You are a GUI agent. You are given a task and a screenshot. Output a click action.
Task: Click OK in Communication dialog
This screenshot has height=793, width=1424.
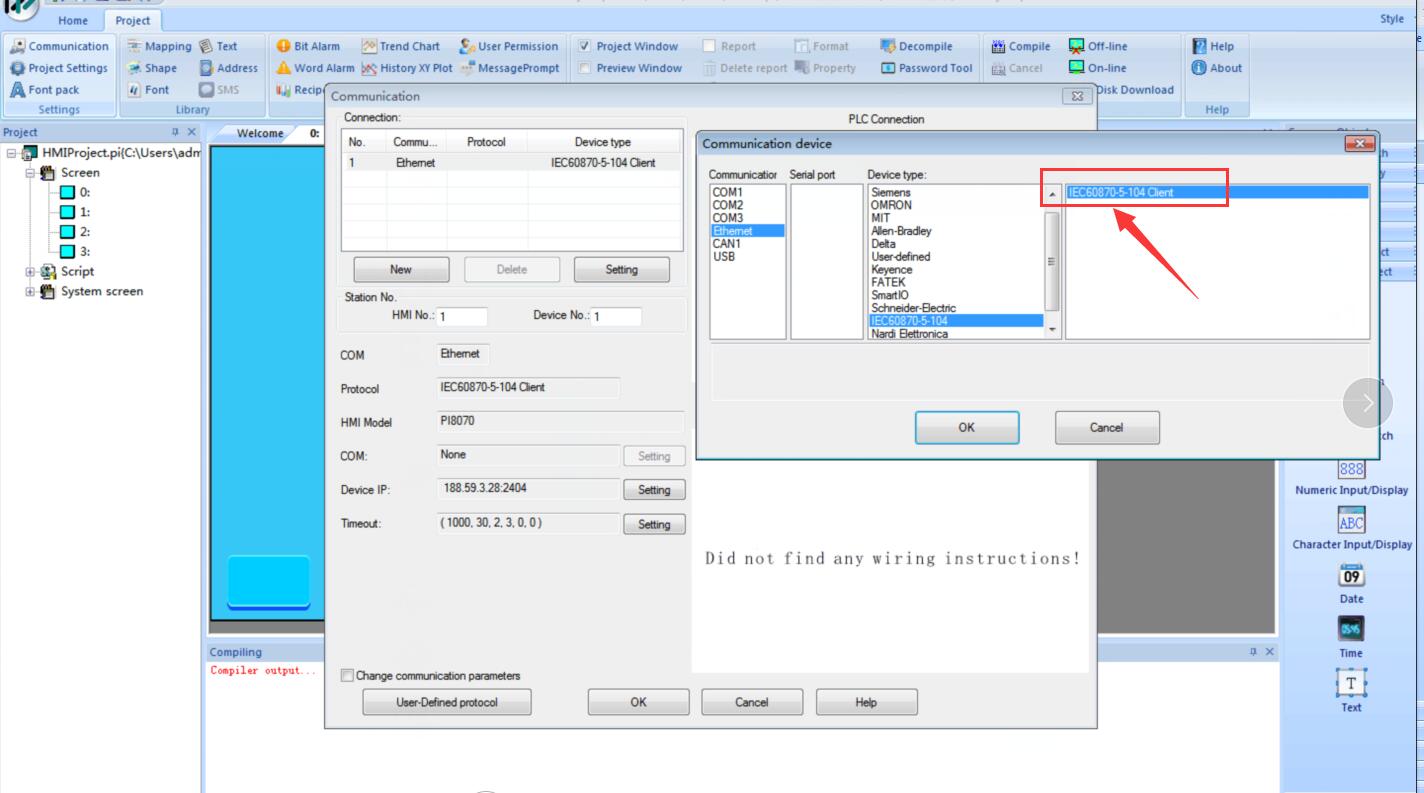pos(638,702)
